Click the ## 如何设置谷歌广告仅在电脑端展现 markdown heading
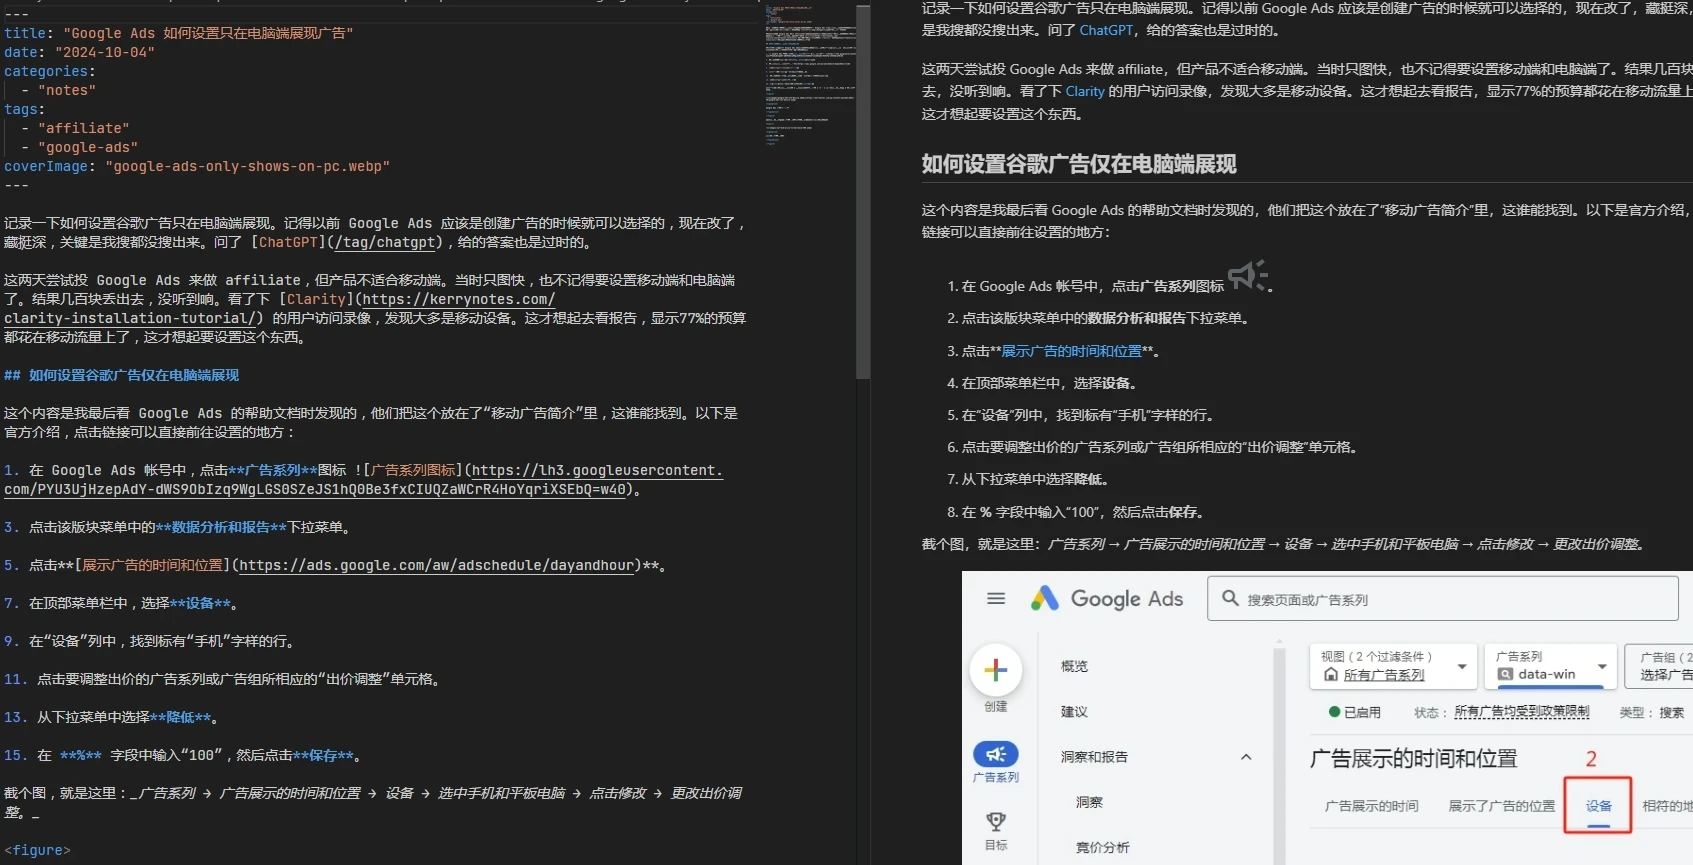 (x=122, y=375)
